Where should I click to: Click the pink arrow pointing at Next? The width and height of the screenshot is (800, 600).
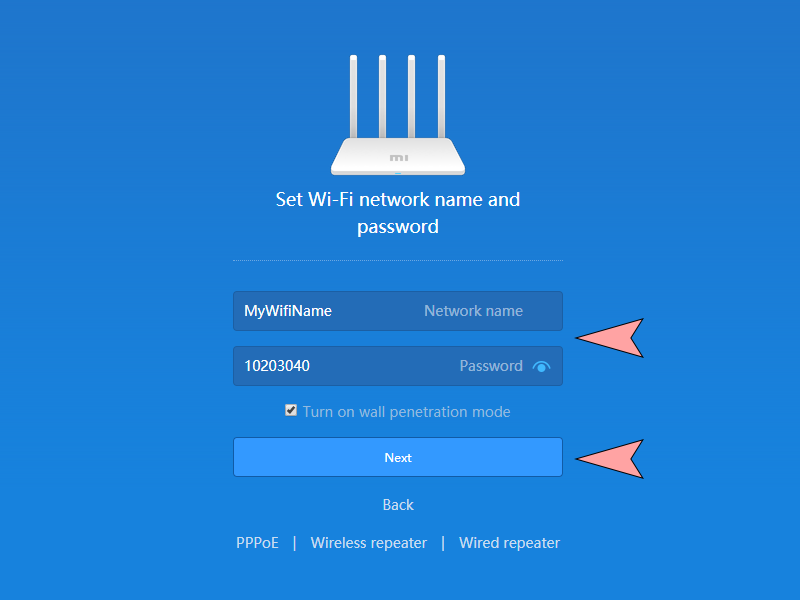(610, 457)
